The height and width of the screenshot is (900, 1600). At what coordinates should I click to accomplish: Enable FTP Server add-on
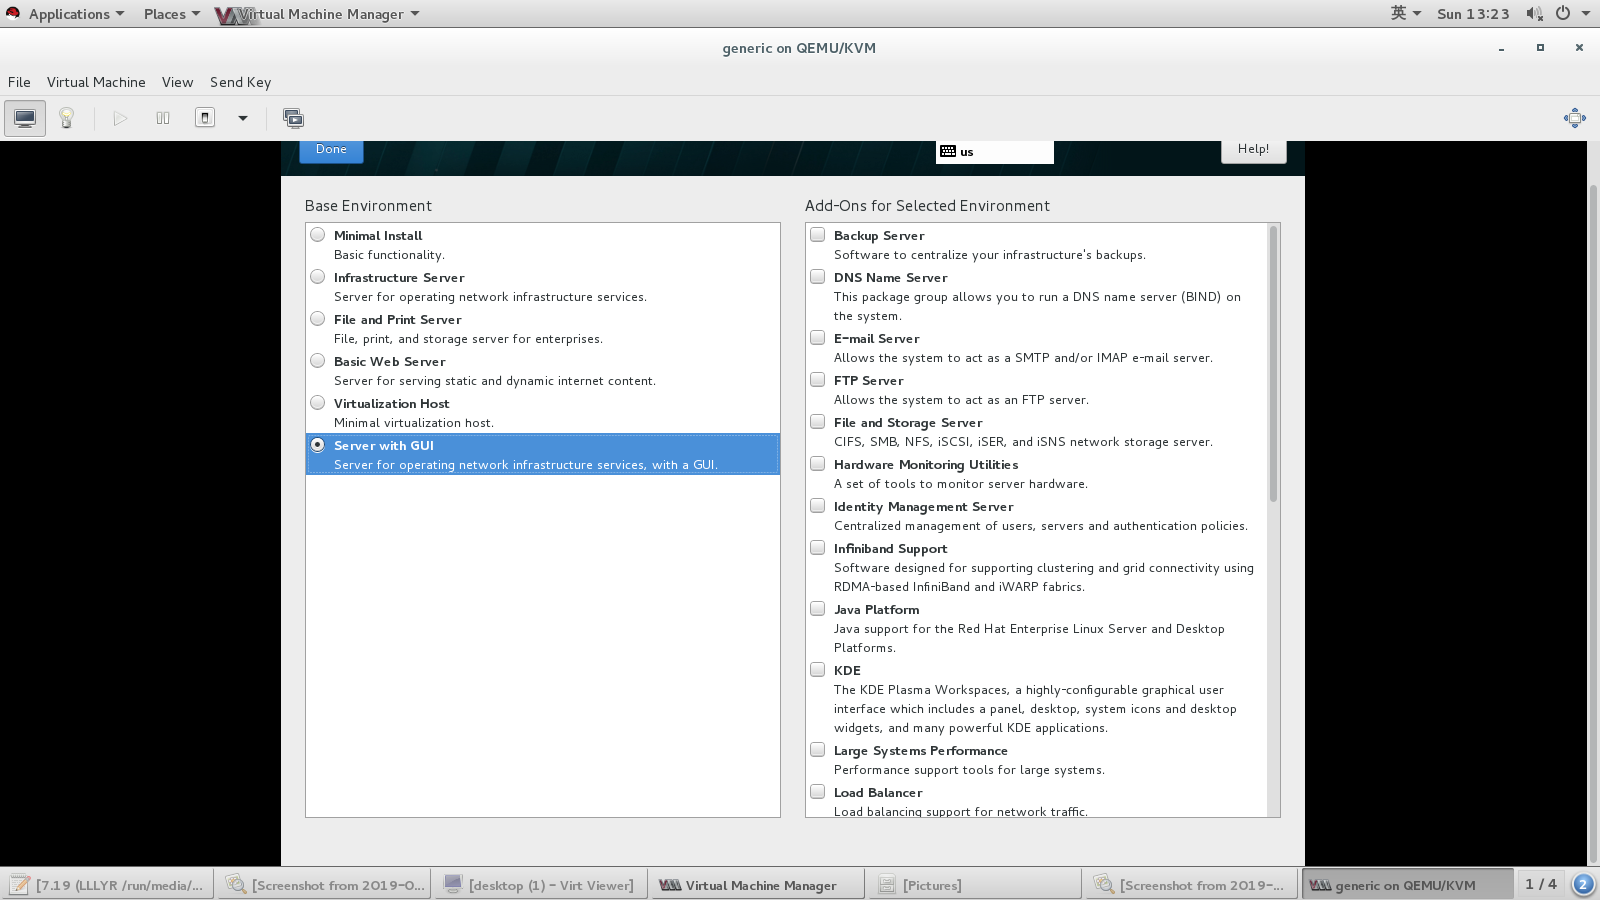[x=817, y=380]
